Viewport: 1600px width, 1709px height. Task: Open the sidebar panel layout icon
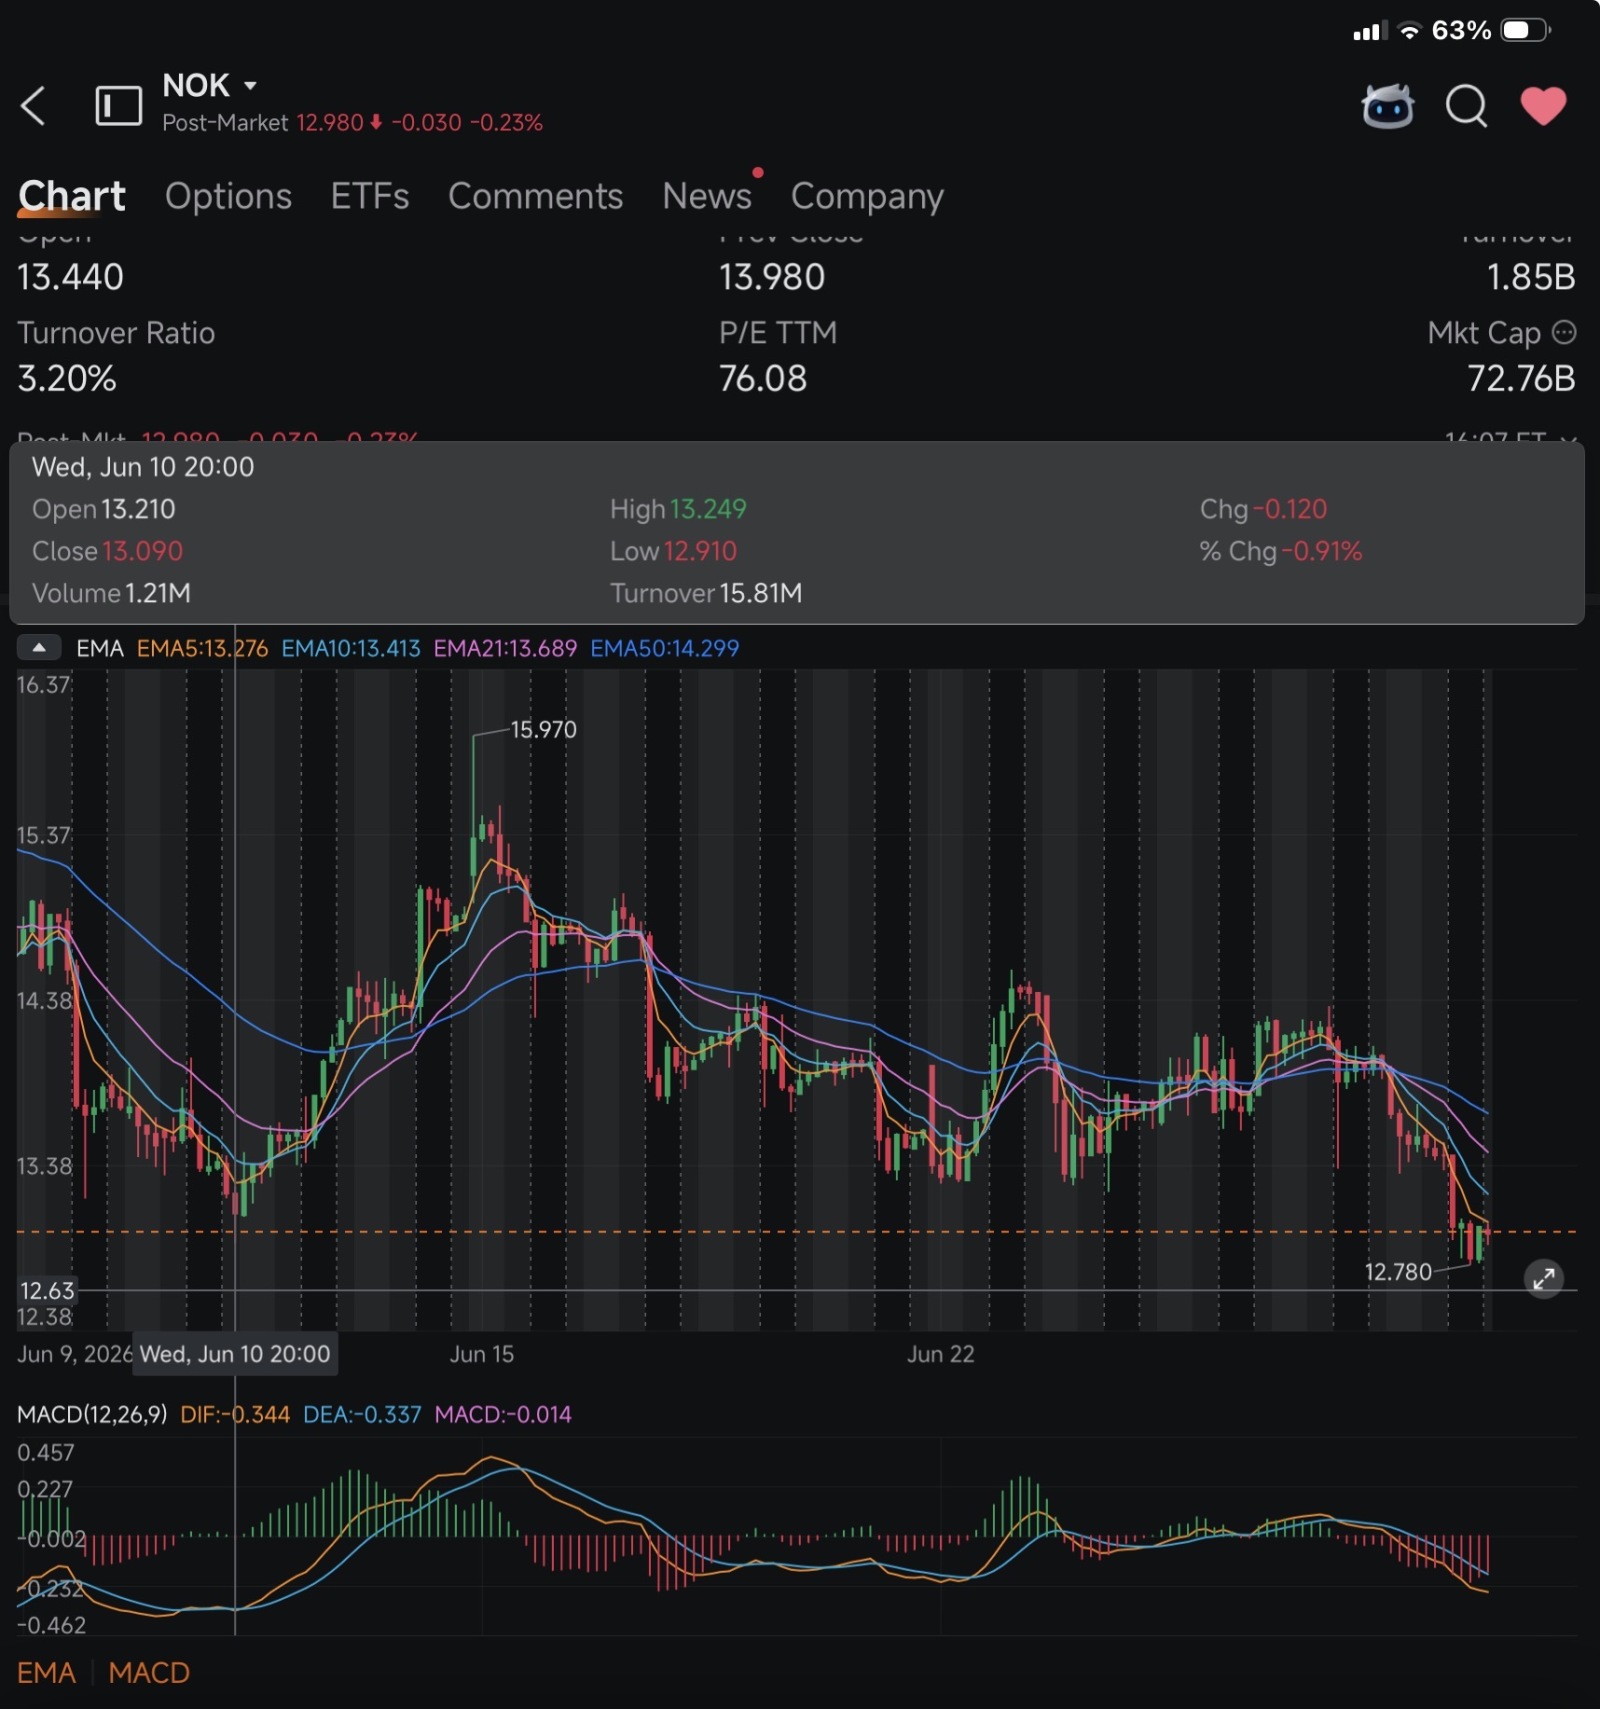[x=118, y=105]
